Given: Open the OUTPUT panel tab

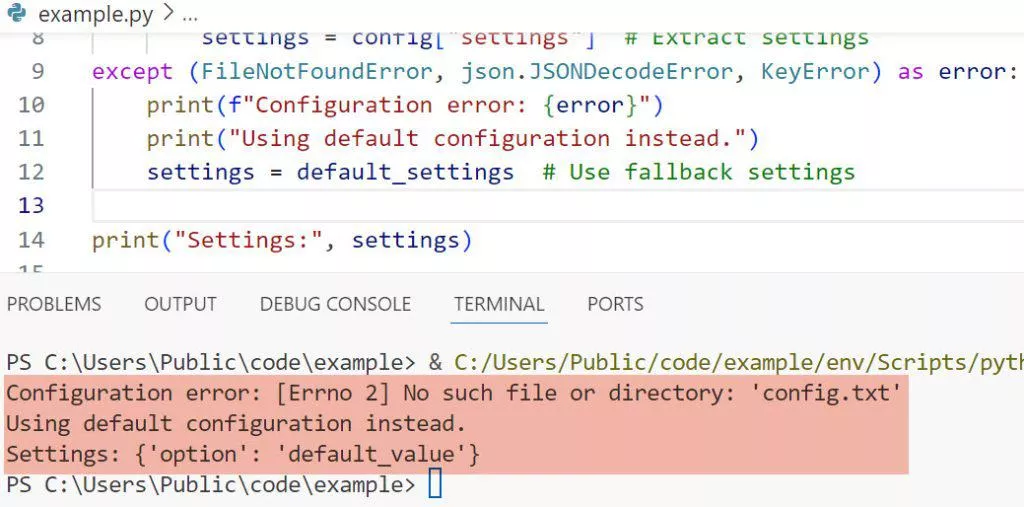Looking at the screenshot, I should [x=180, y=304].
